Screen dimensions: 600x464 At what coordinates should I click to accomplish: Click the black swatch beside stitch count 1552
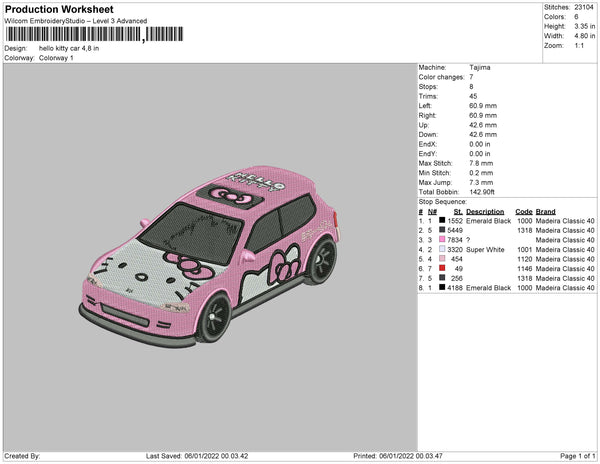(x=442, y=220)
